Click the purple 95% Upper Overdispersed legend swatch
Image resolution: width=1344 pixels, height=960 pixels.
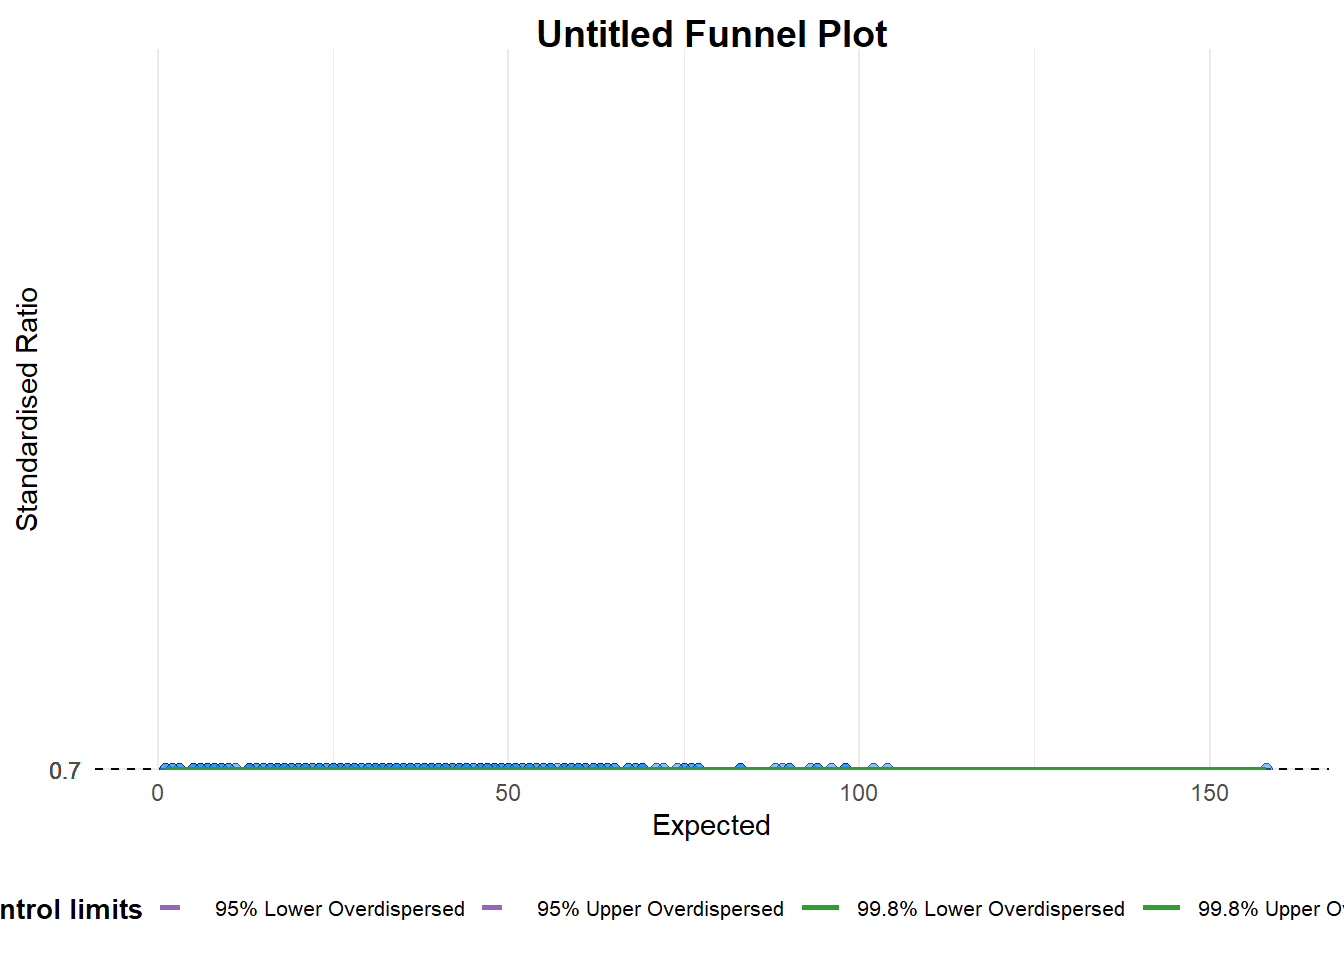pyautogui.click(x=491, y=908)
